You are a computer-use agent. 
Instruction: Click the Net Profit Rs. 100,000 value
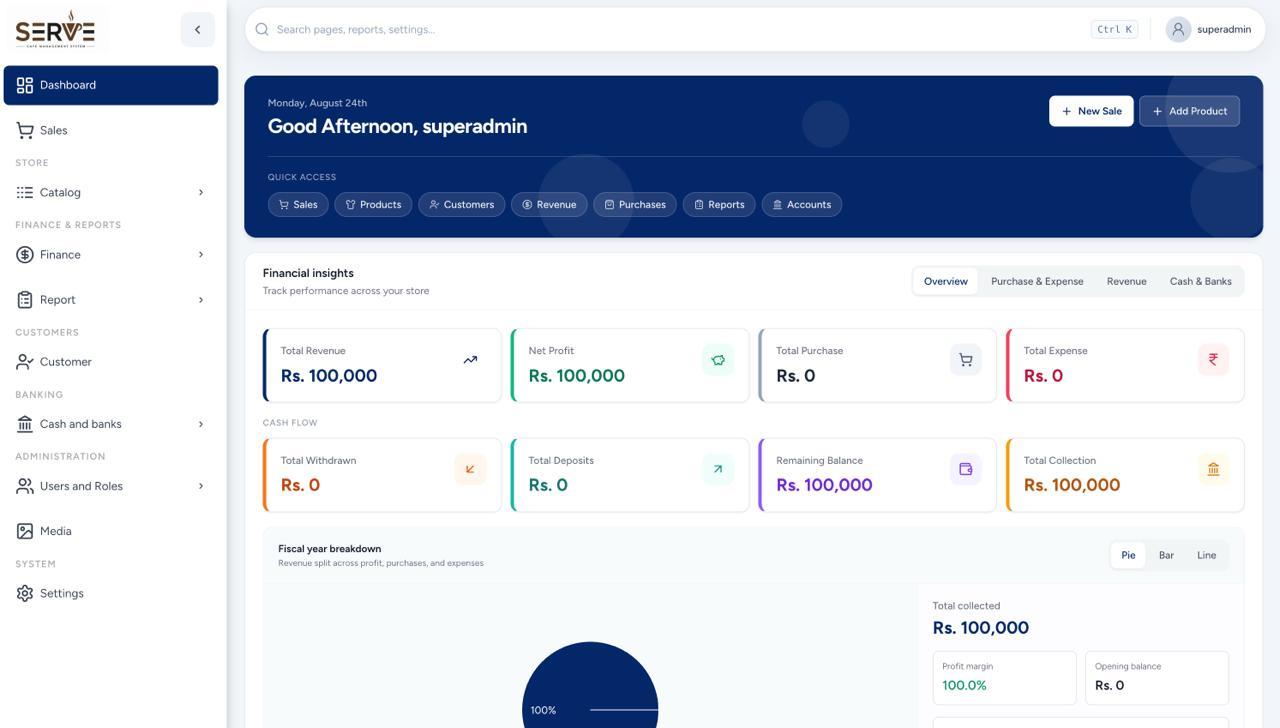coord(576,376)
